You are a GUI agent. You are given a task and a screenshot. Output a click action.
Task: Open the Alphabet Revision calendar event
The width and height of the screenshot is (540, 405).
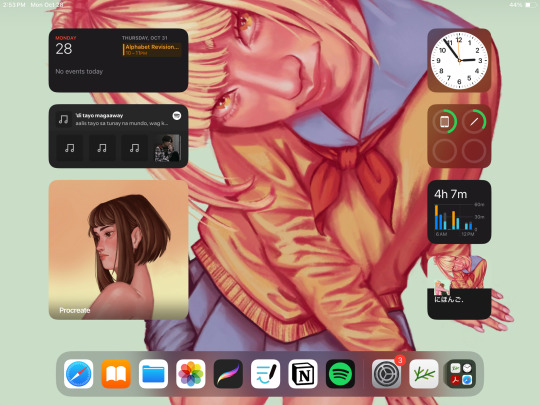tap(152, 50)
